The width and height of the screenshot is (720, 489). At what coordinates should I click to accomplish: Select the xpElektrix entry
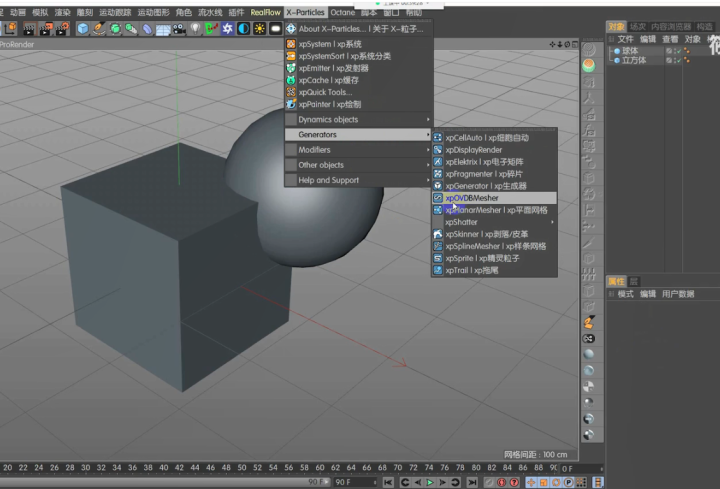coord(494,162)
